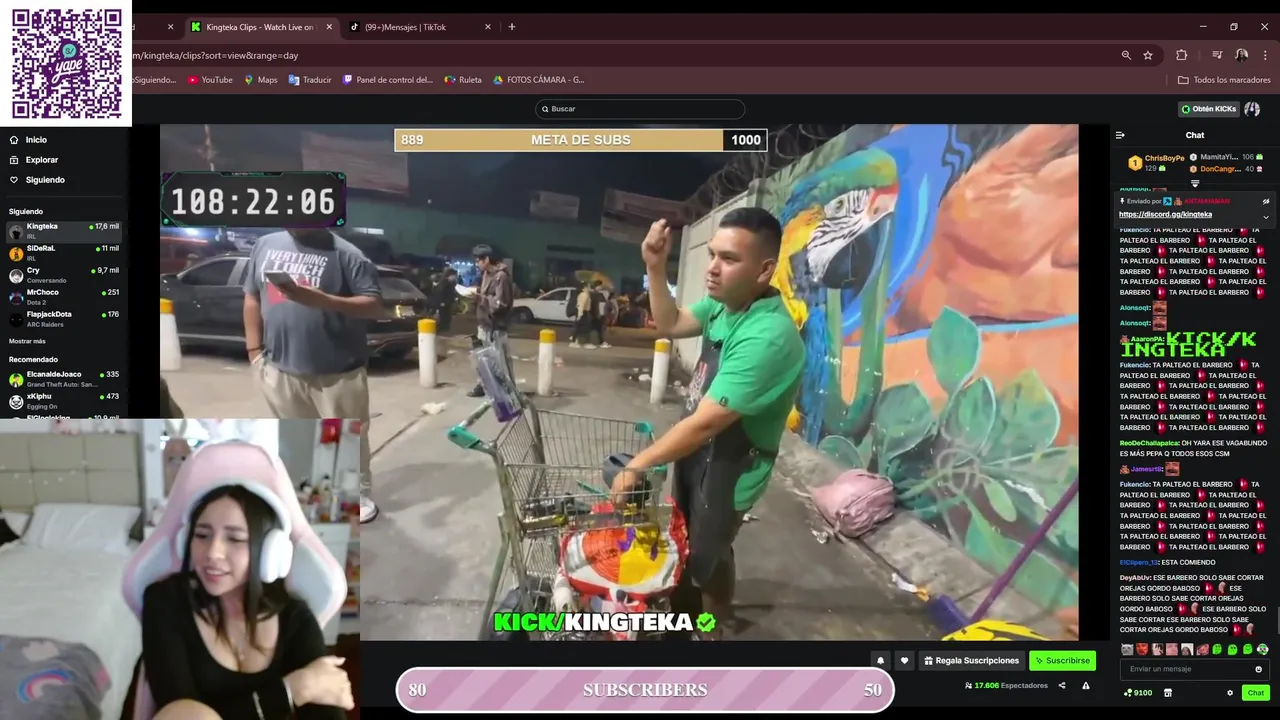Click the 17.606 Espectadores count

pyautogui.click(x=1006, y=686)
